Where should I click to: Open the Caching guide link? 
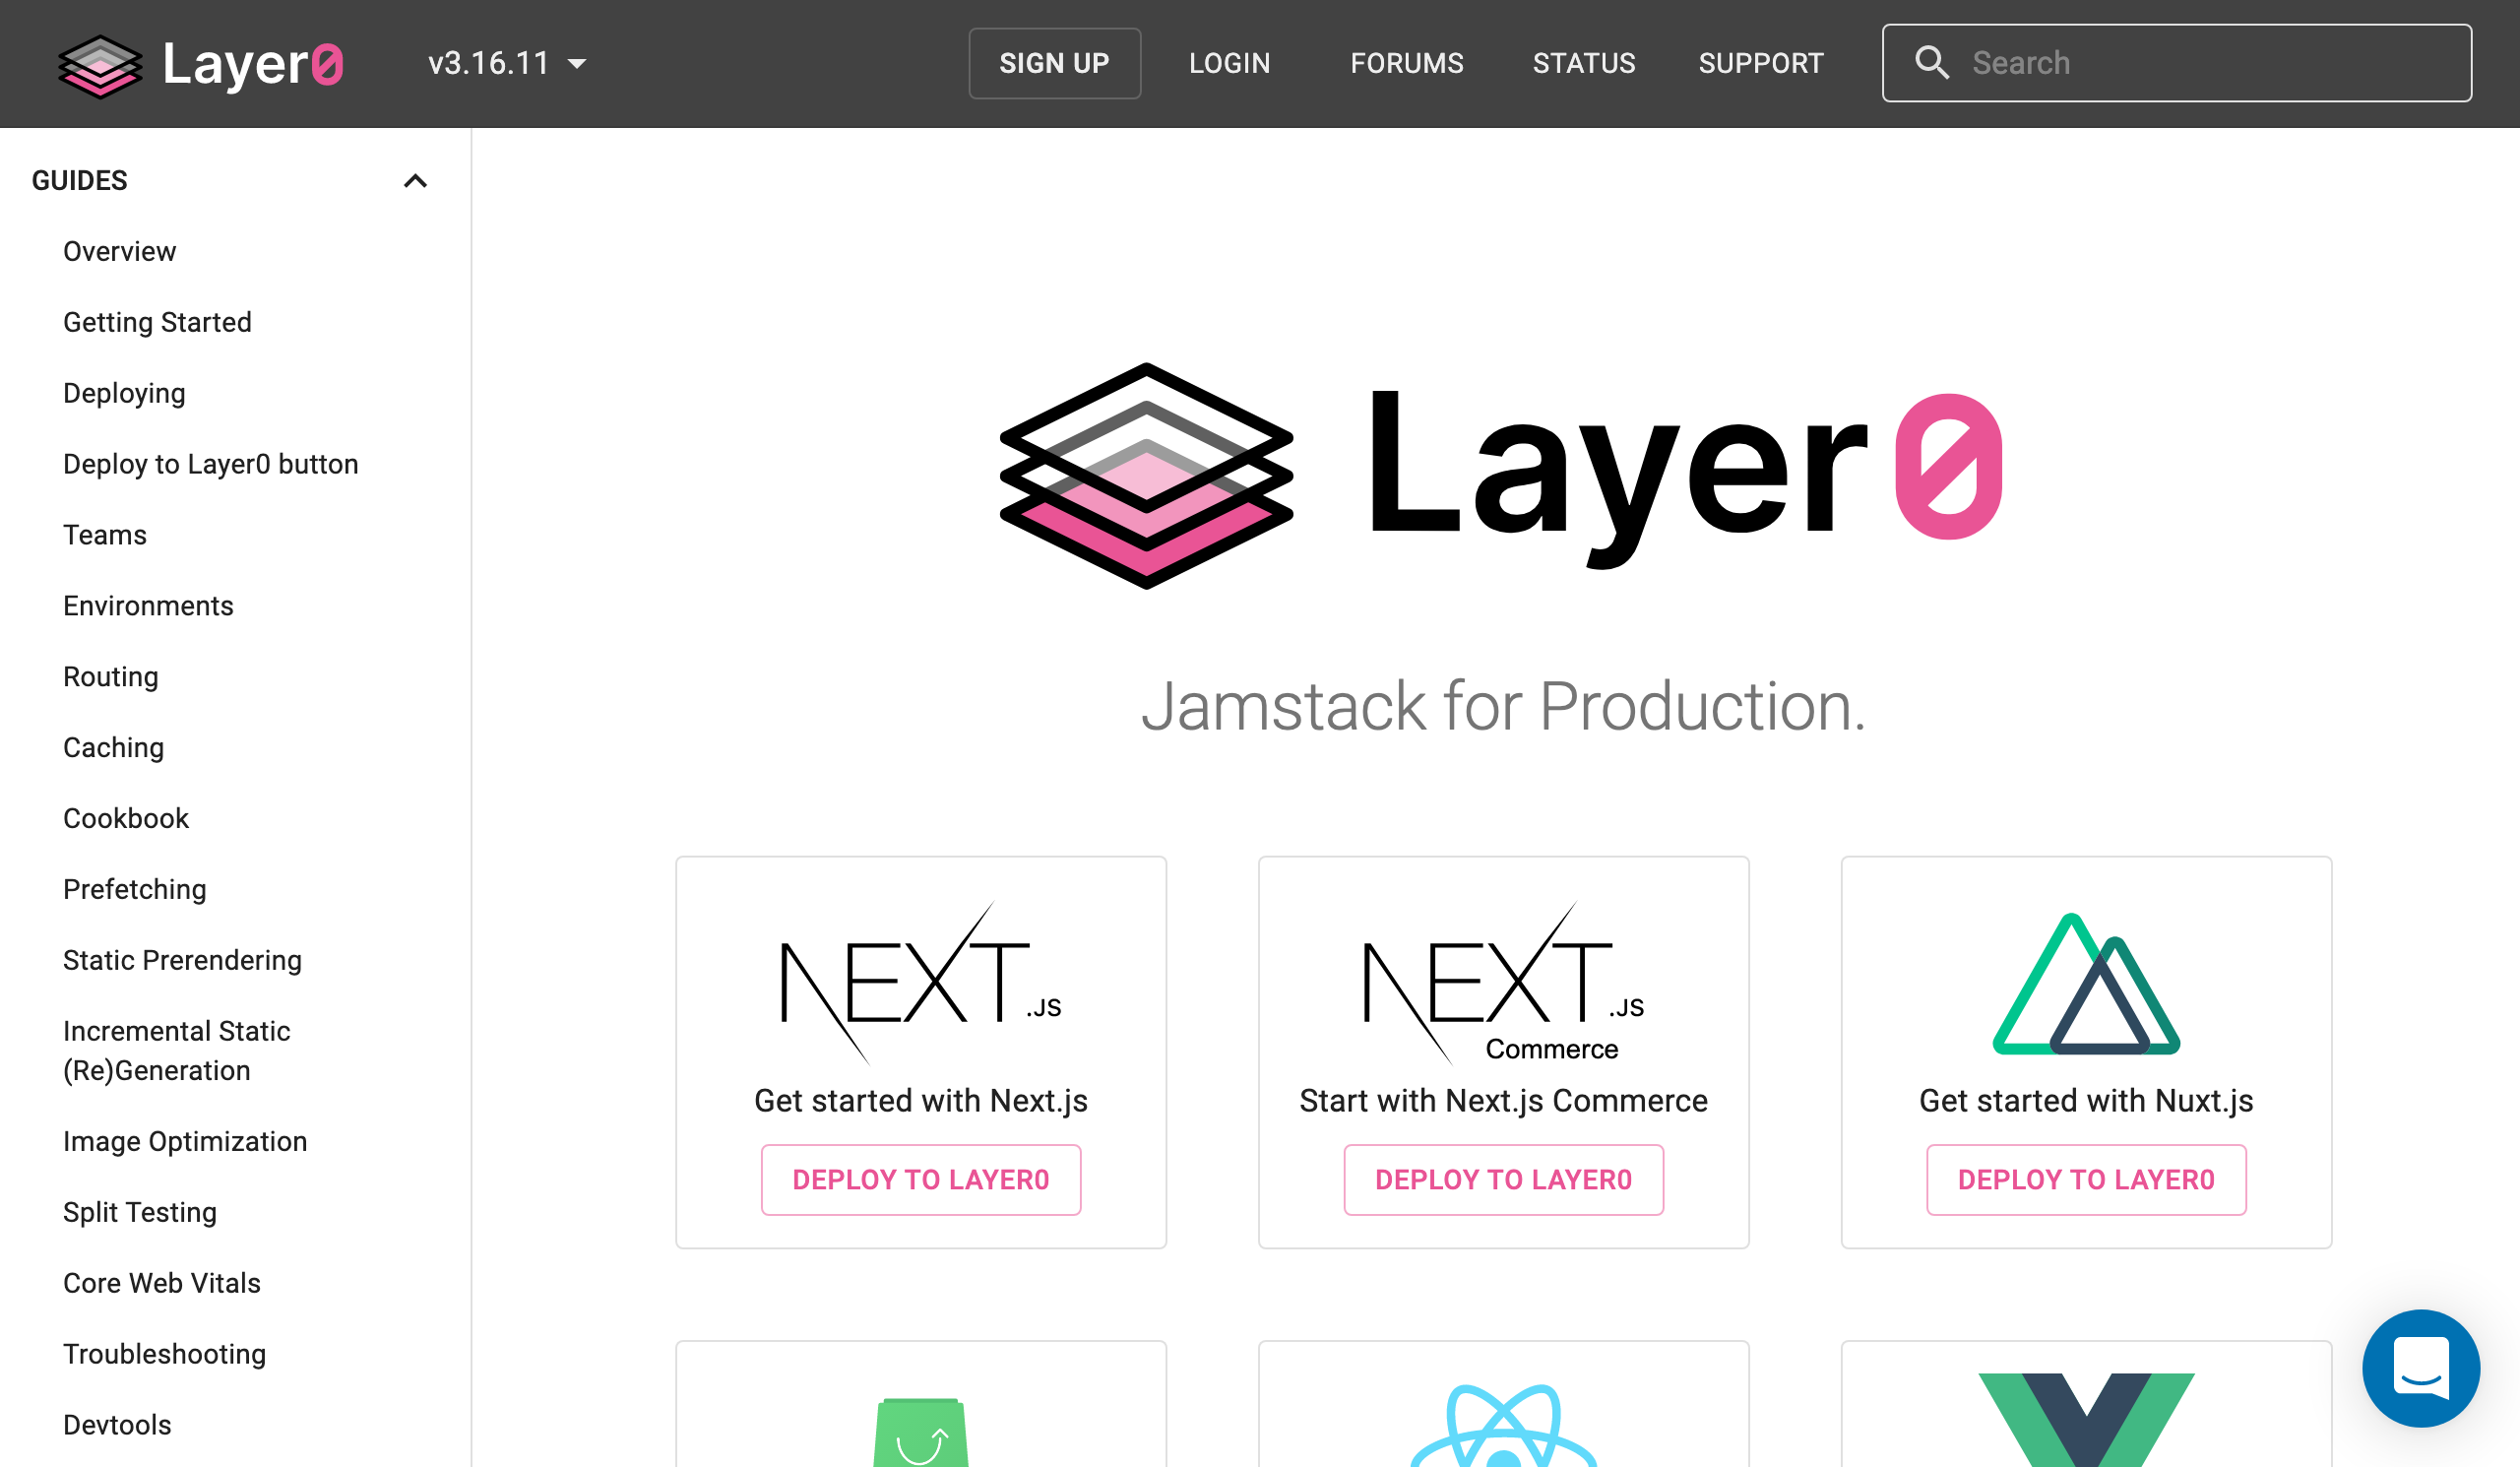[x=113, y=748]
